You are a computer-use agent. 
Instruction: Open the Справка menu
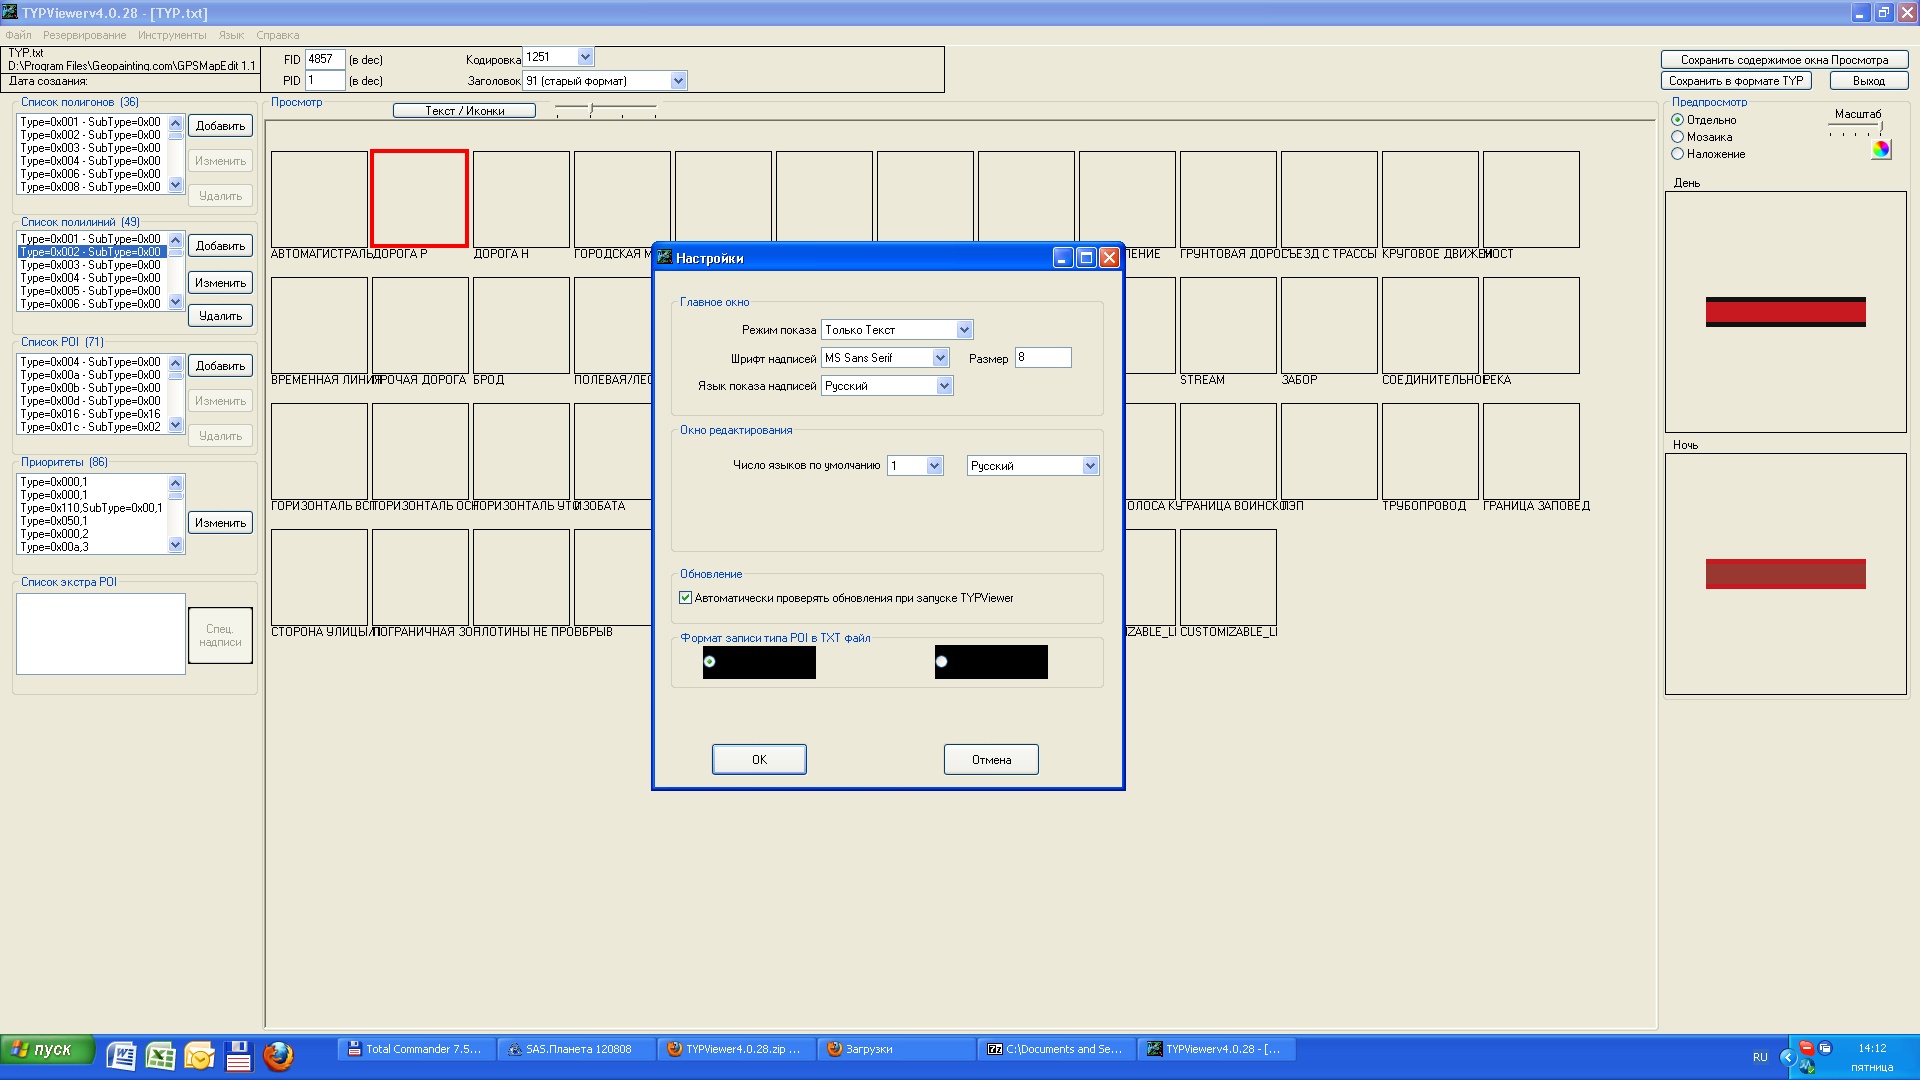point(277,35)
